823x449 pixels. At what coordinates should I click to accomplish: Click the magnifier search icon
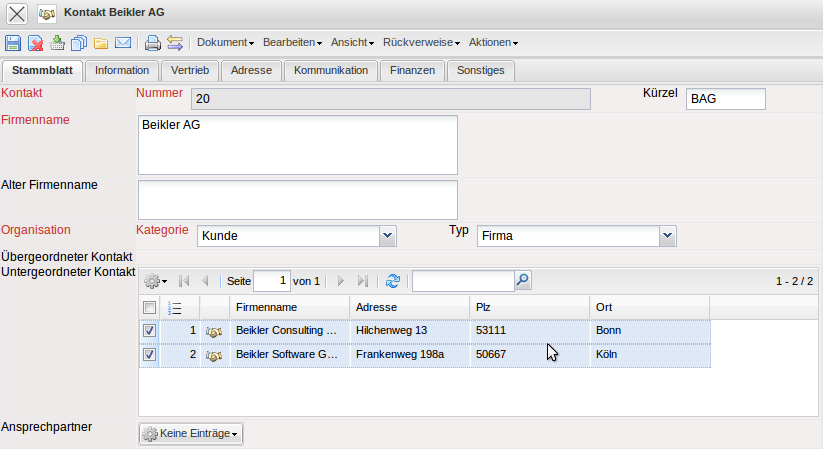click(522, 281)
